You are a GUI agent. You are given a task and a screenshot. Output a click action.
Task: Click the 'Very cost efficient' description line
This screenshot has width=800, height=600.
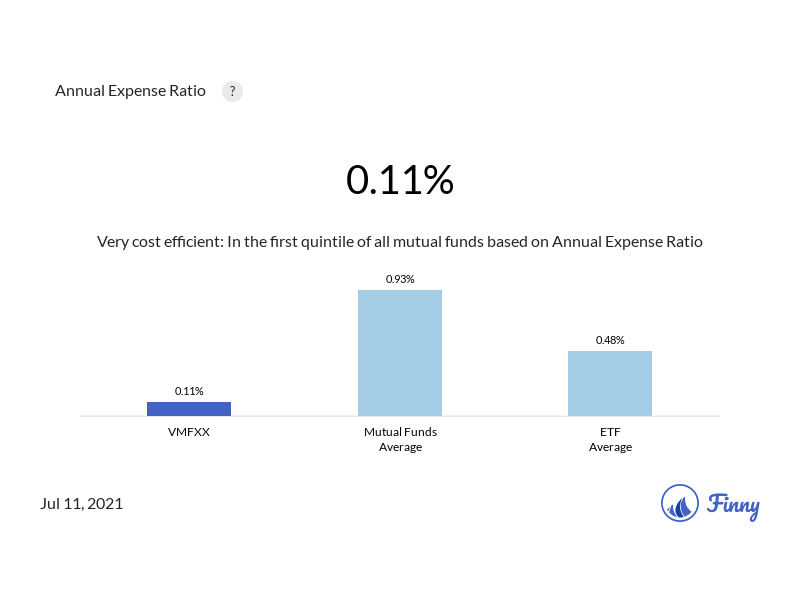(x=400, y=241)
